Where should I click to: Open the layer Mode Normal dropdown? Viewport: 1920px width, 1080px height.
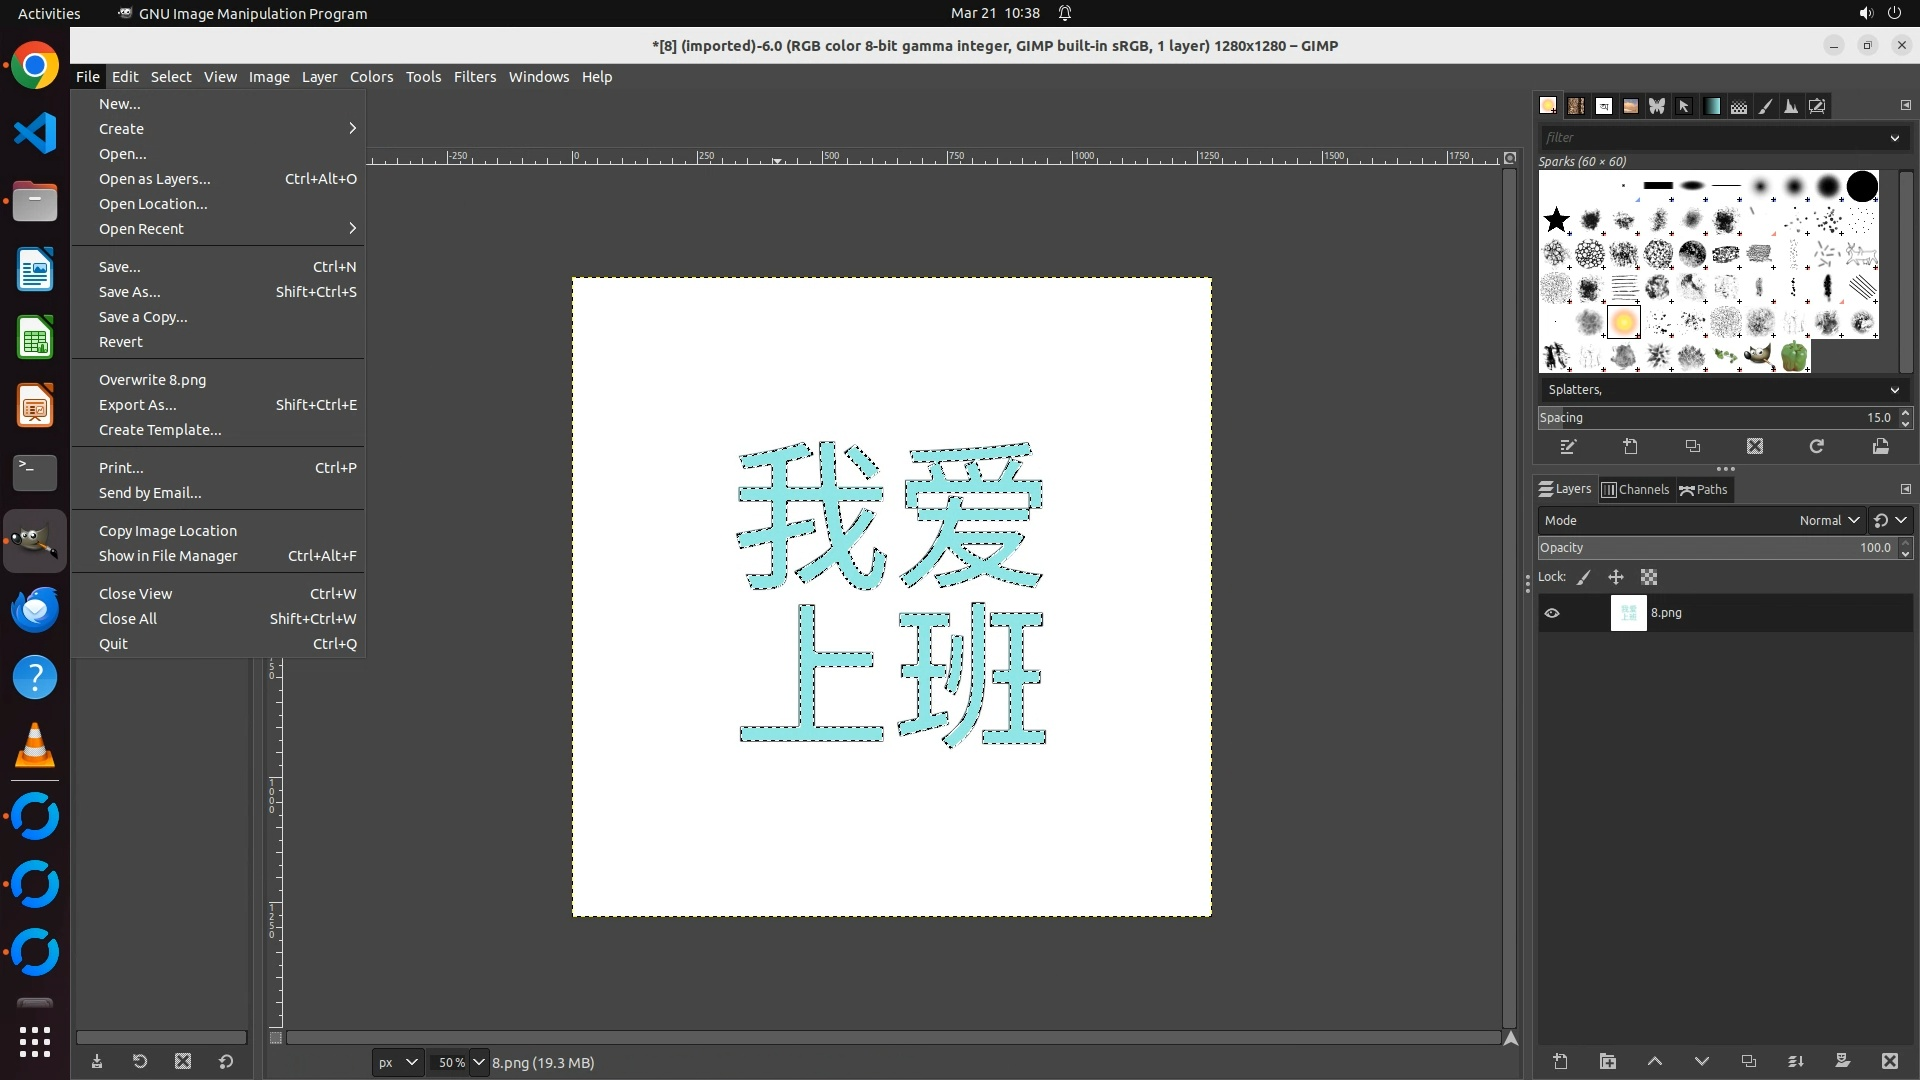point(1828,520)
